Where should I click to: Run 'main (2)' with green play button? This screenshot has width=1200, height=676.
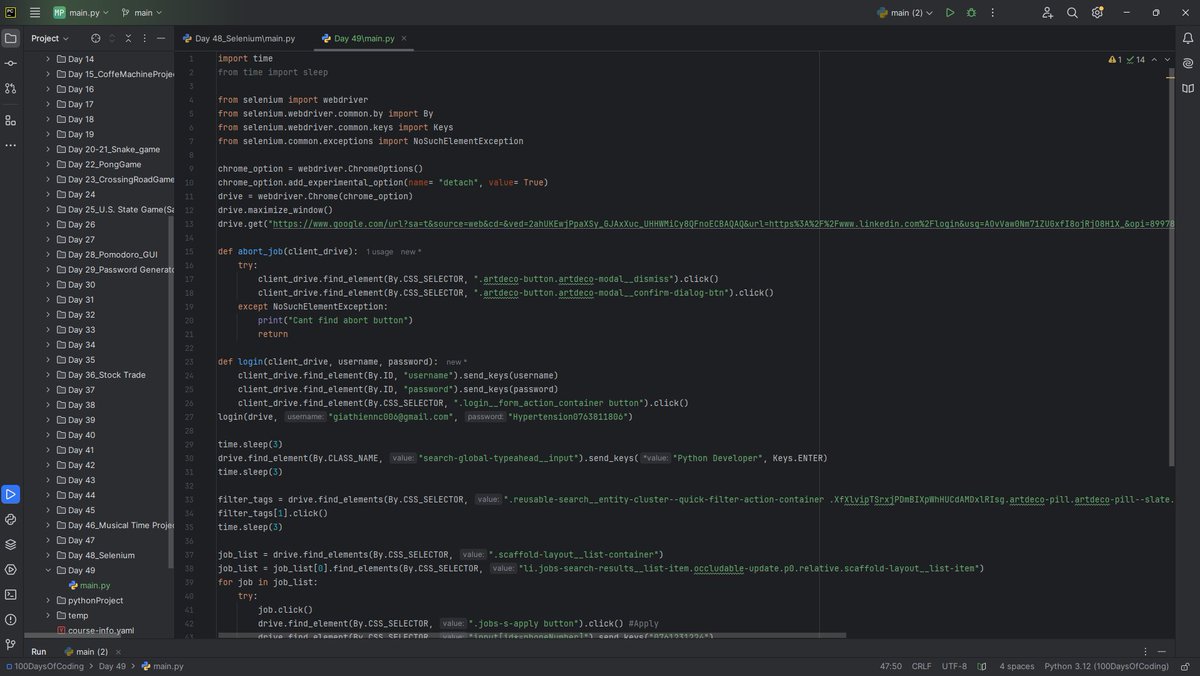[x=950, y=13]
